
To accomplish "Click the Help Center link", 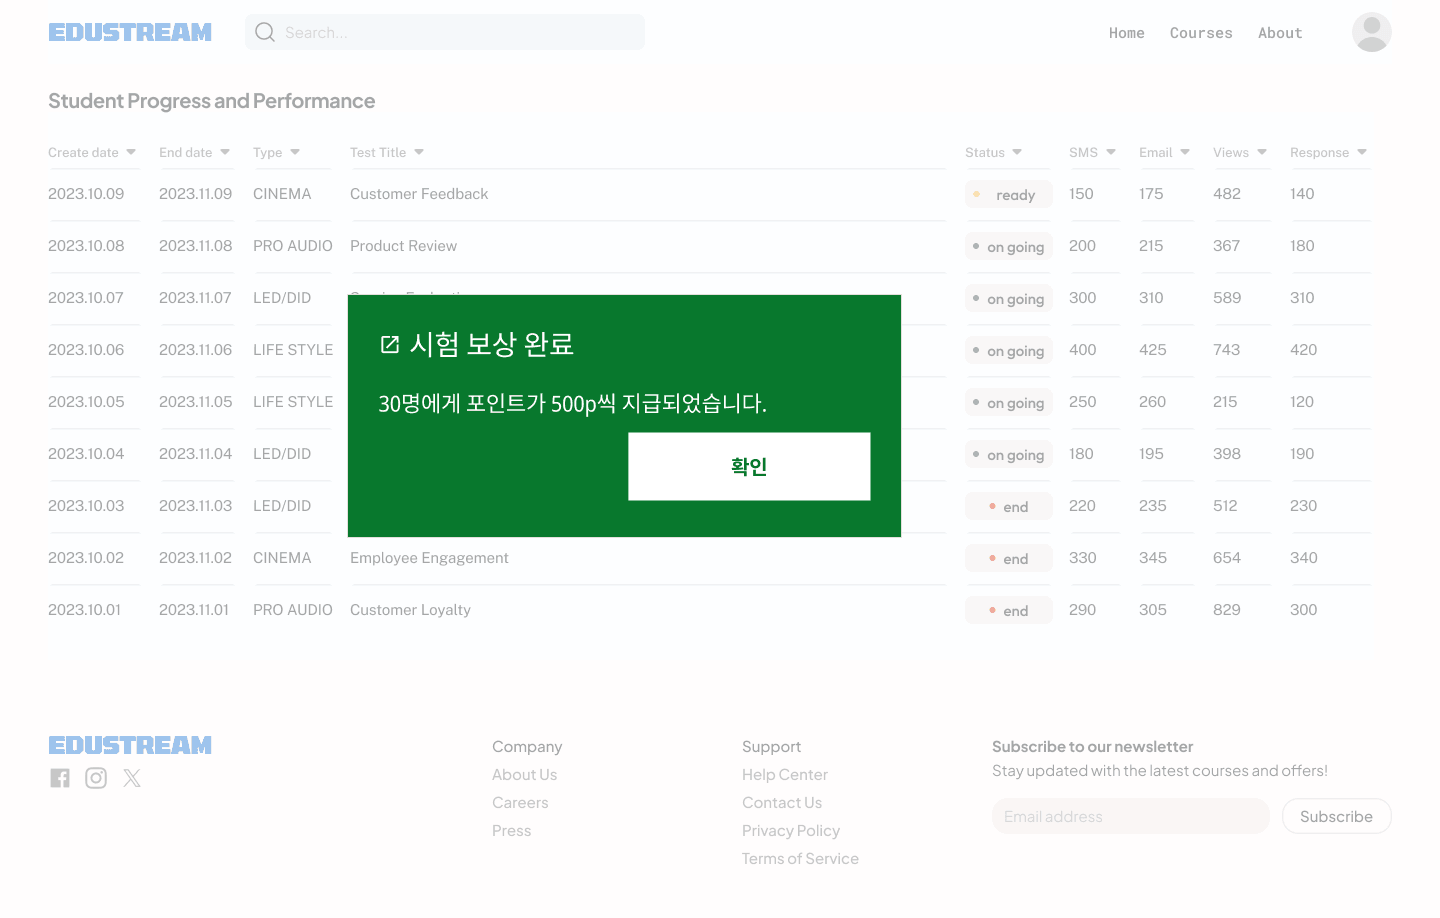I will tap(785, 774).
